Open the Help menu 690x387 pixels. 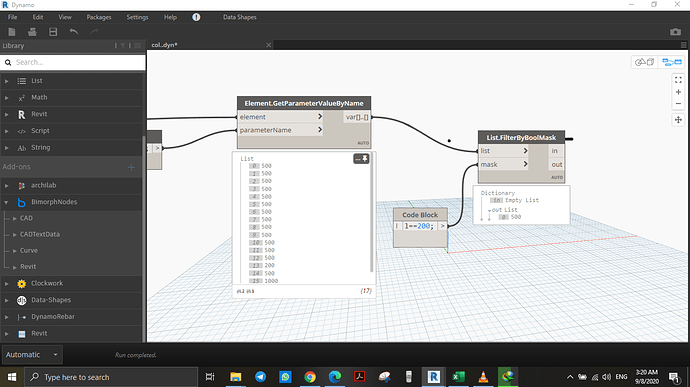(x=170, y=17)
